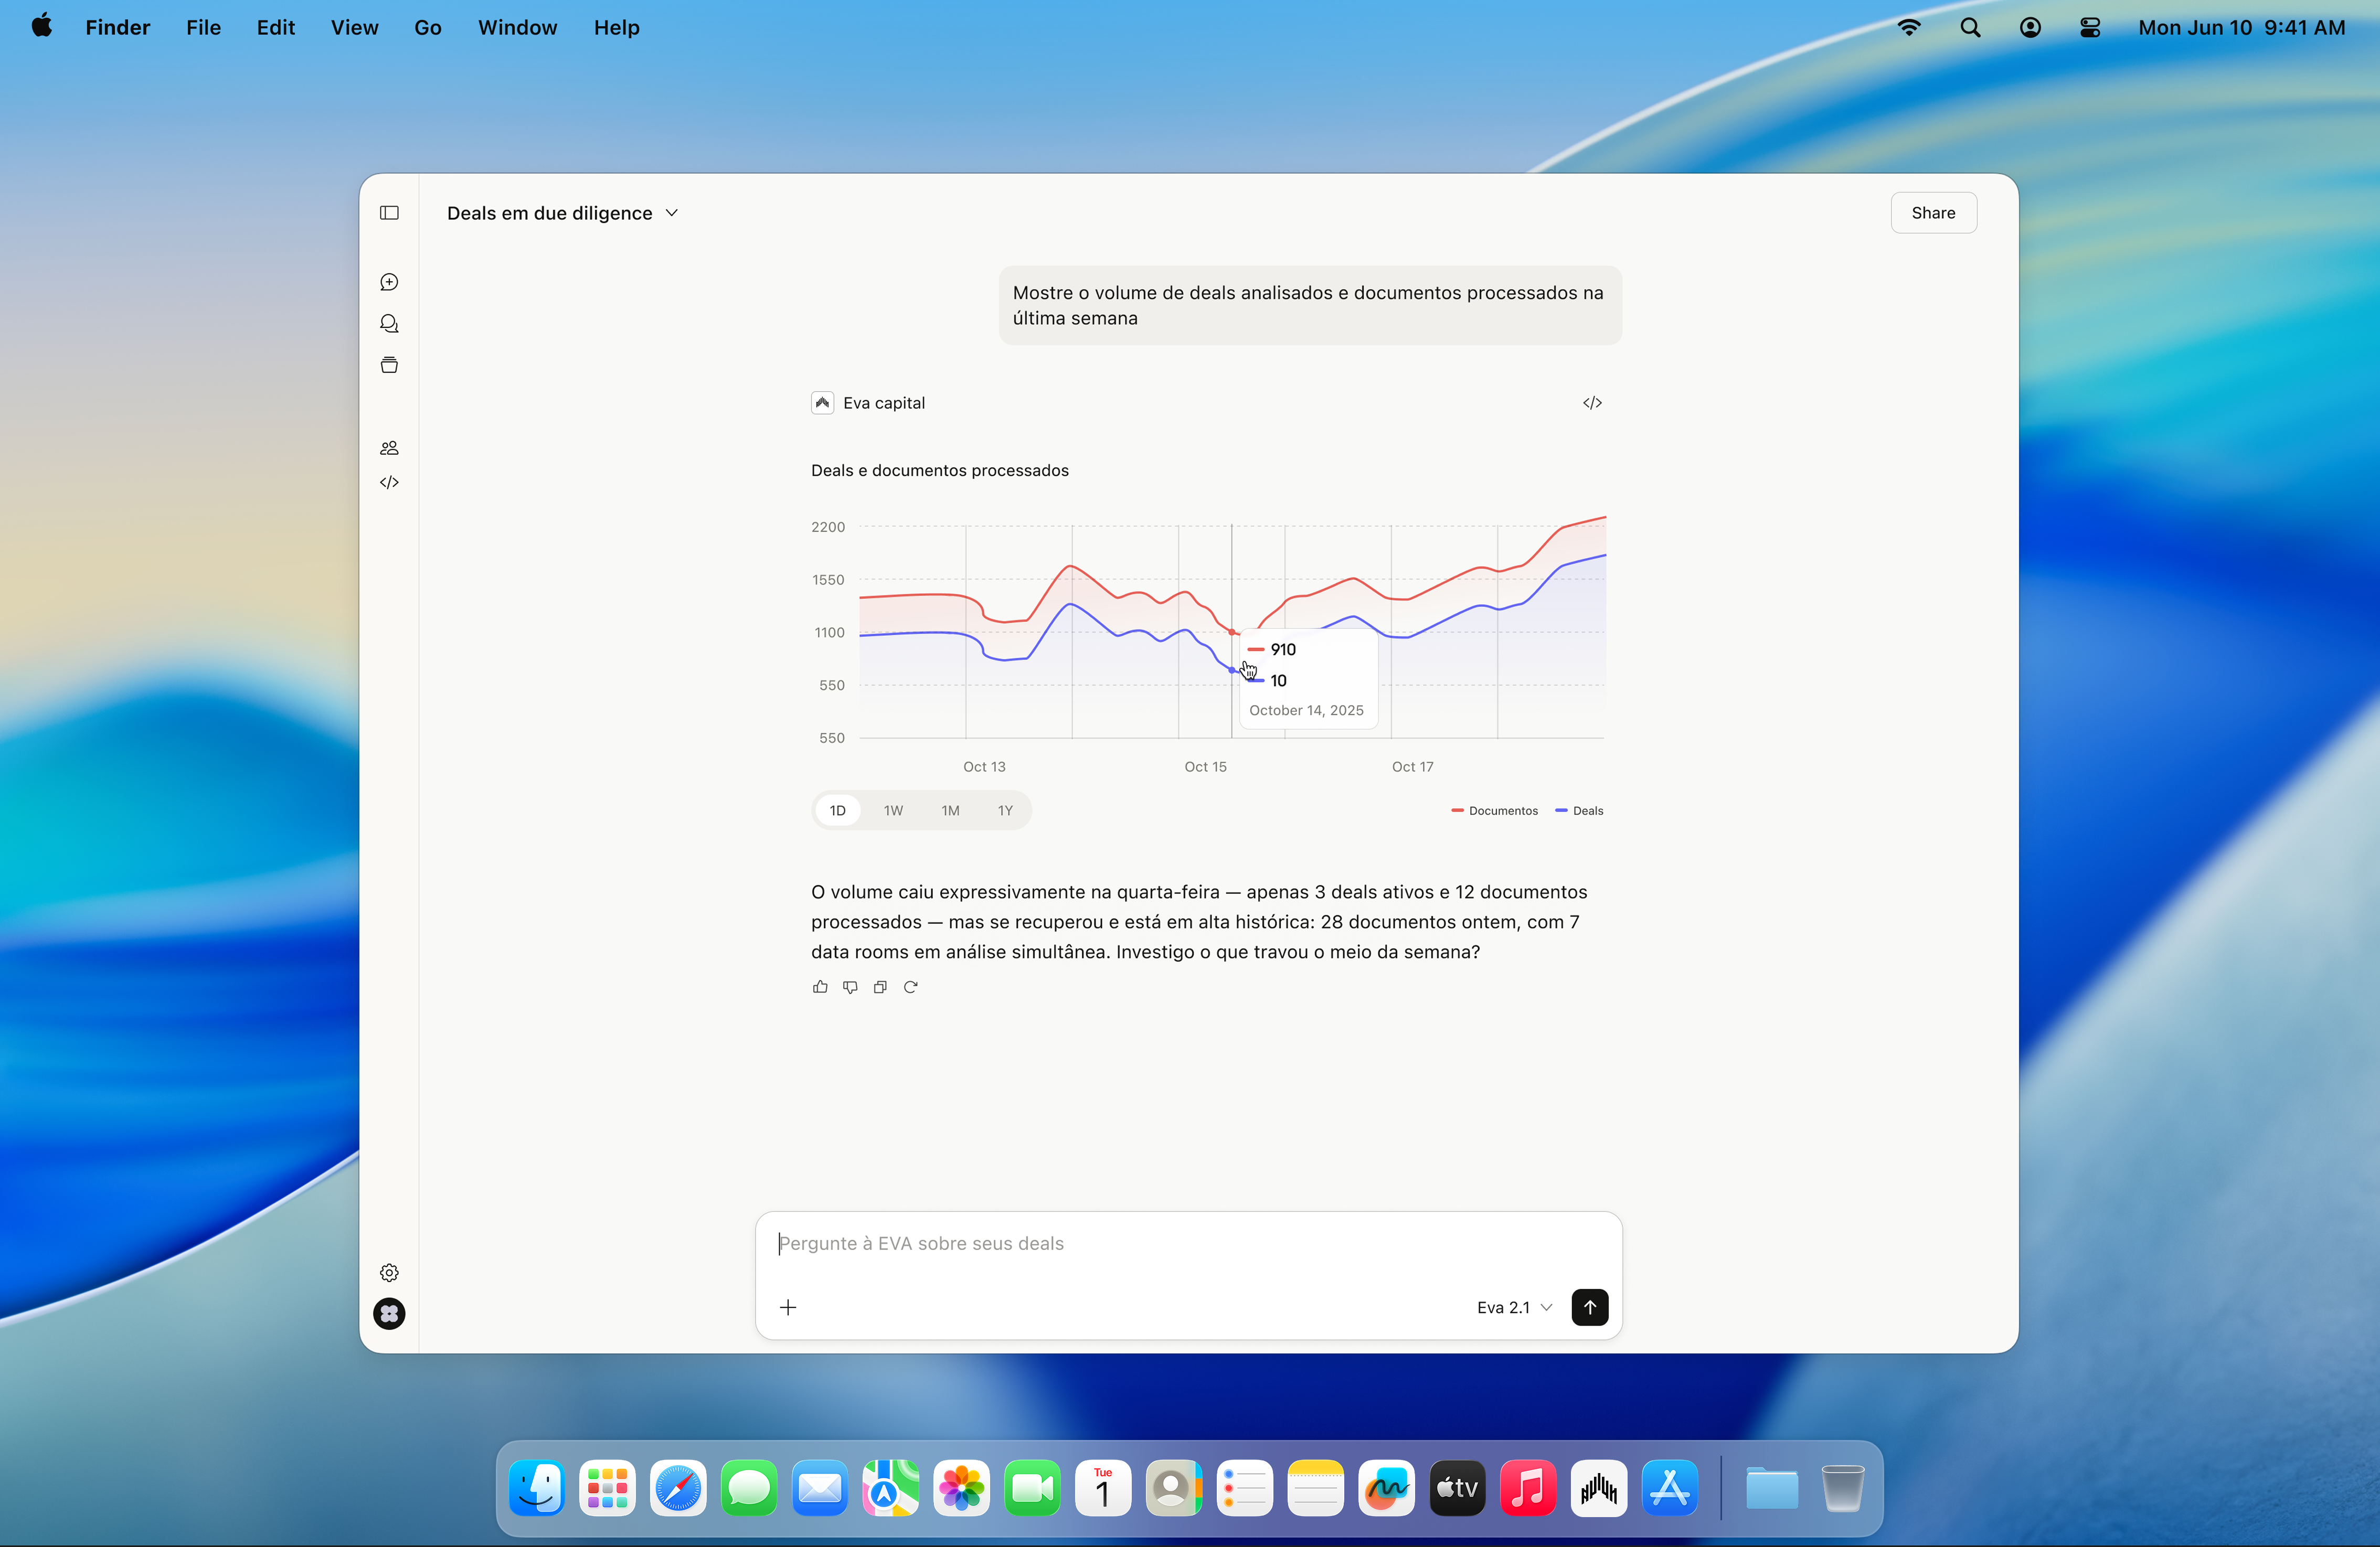2380x1547 pixels.
Task: Open Control Center in menu bar
Action: (x=2090, y=27)
